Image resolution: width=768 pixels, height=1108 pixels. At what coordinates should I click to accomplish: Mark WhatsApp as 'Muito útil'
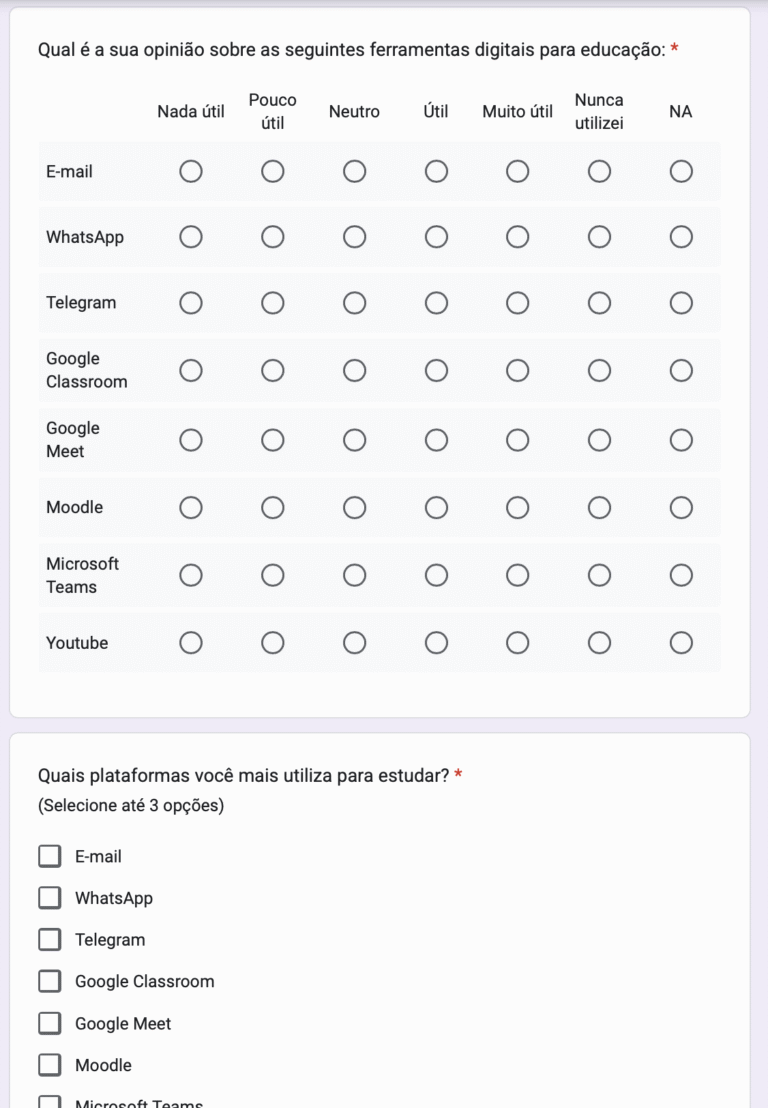pos(517,237)
